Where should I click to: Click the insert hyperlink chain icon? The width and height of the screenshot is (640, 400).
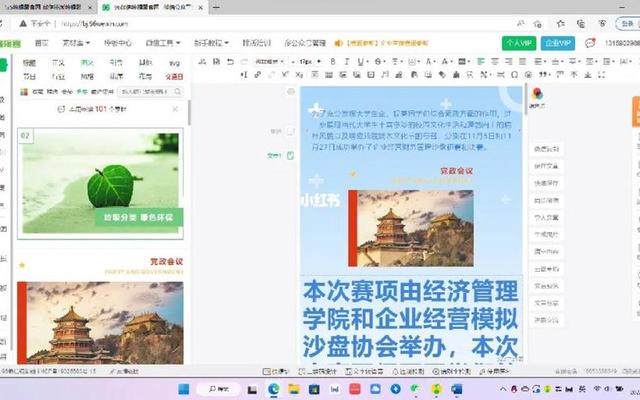(258, 75)
